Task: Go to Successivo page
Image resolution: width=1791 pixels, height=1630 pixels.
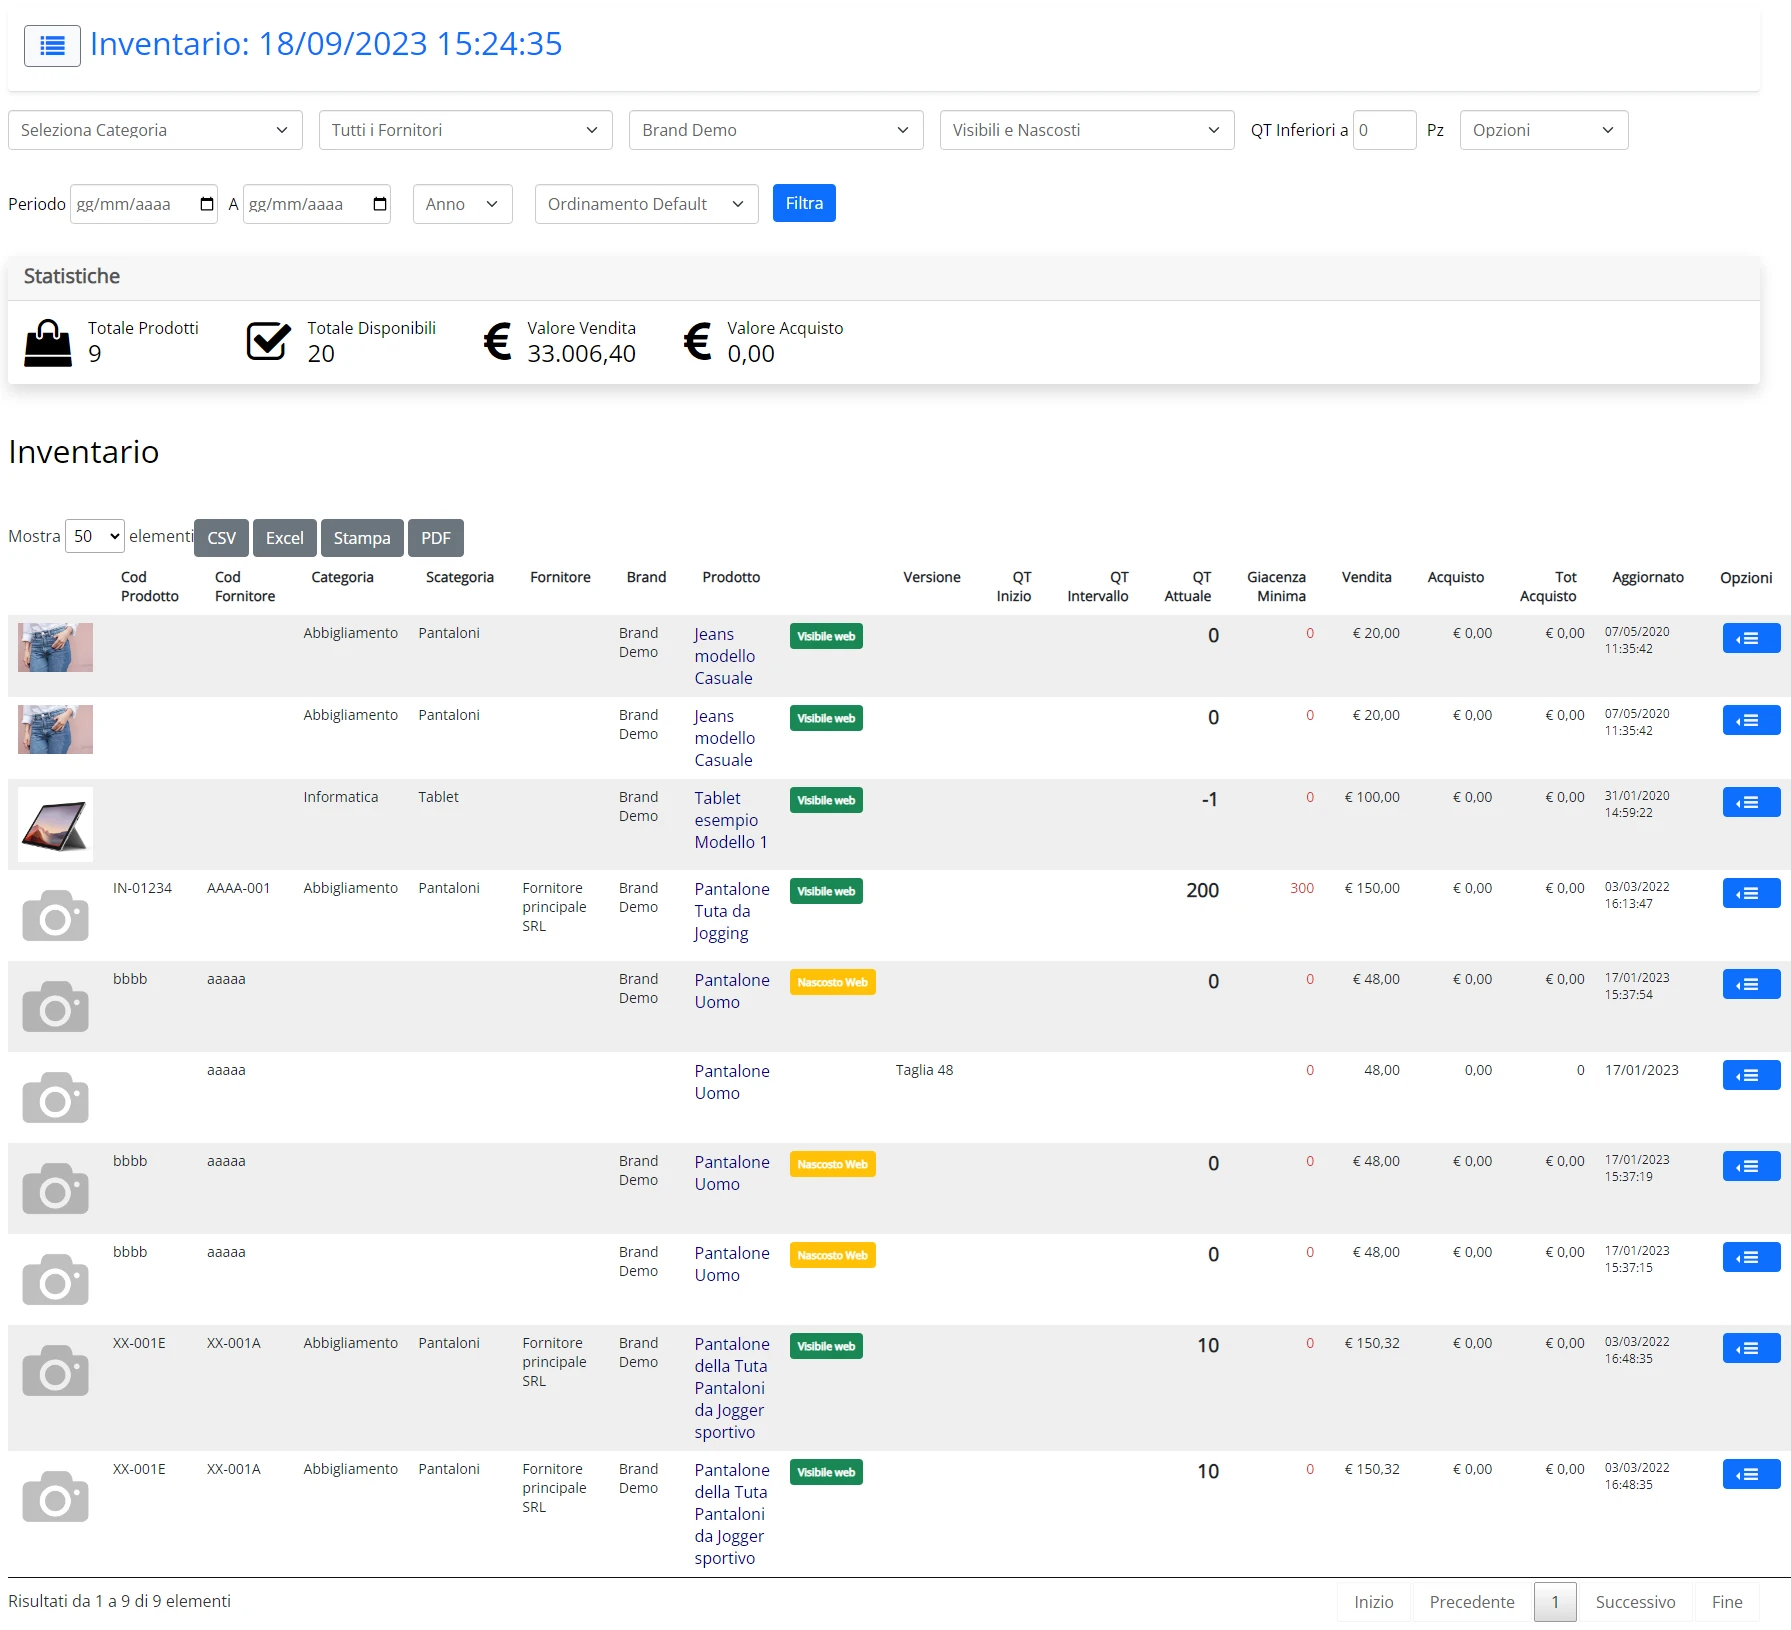Action: pos(1635,1602)
